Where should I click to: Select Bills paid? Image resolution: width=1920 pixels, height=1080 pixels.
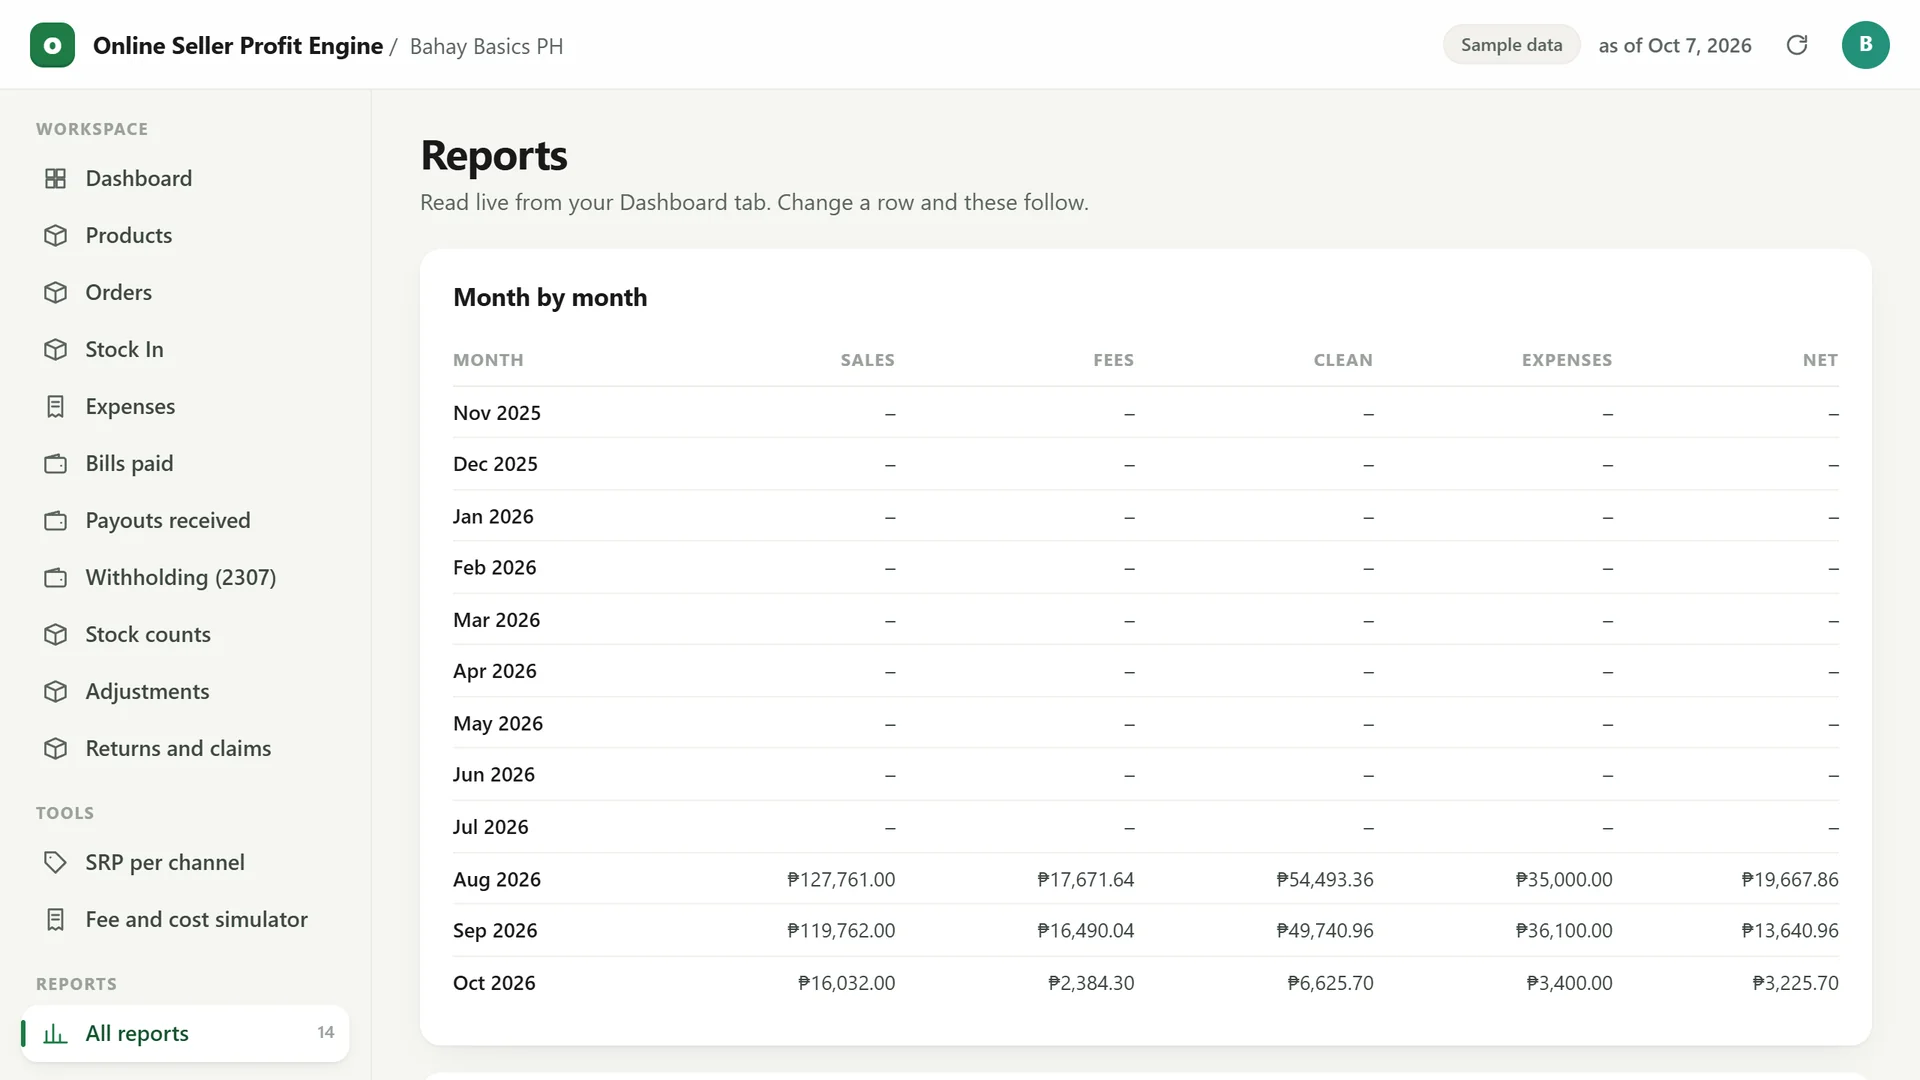(x=185, y=463)
